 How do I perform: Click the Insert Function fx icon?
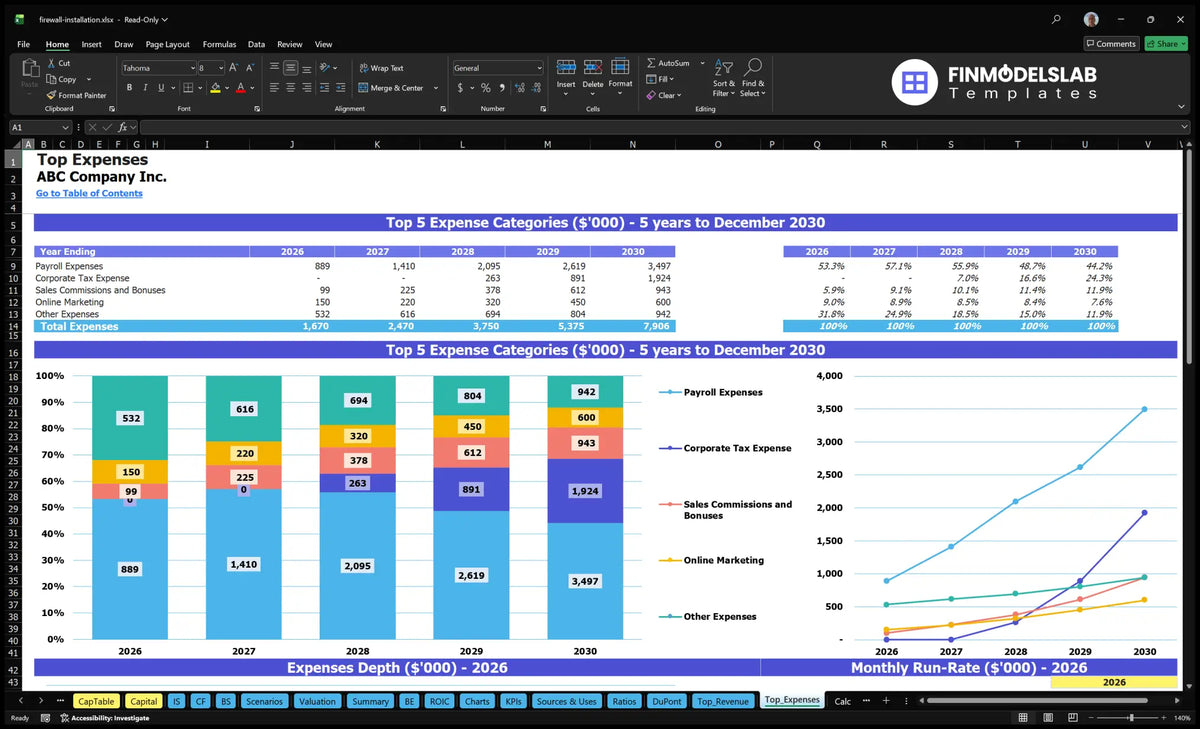pyautogui.click(x=124, y=128)
